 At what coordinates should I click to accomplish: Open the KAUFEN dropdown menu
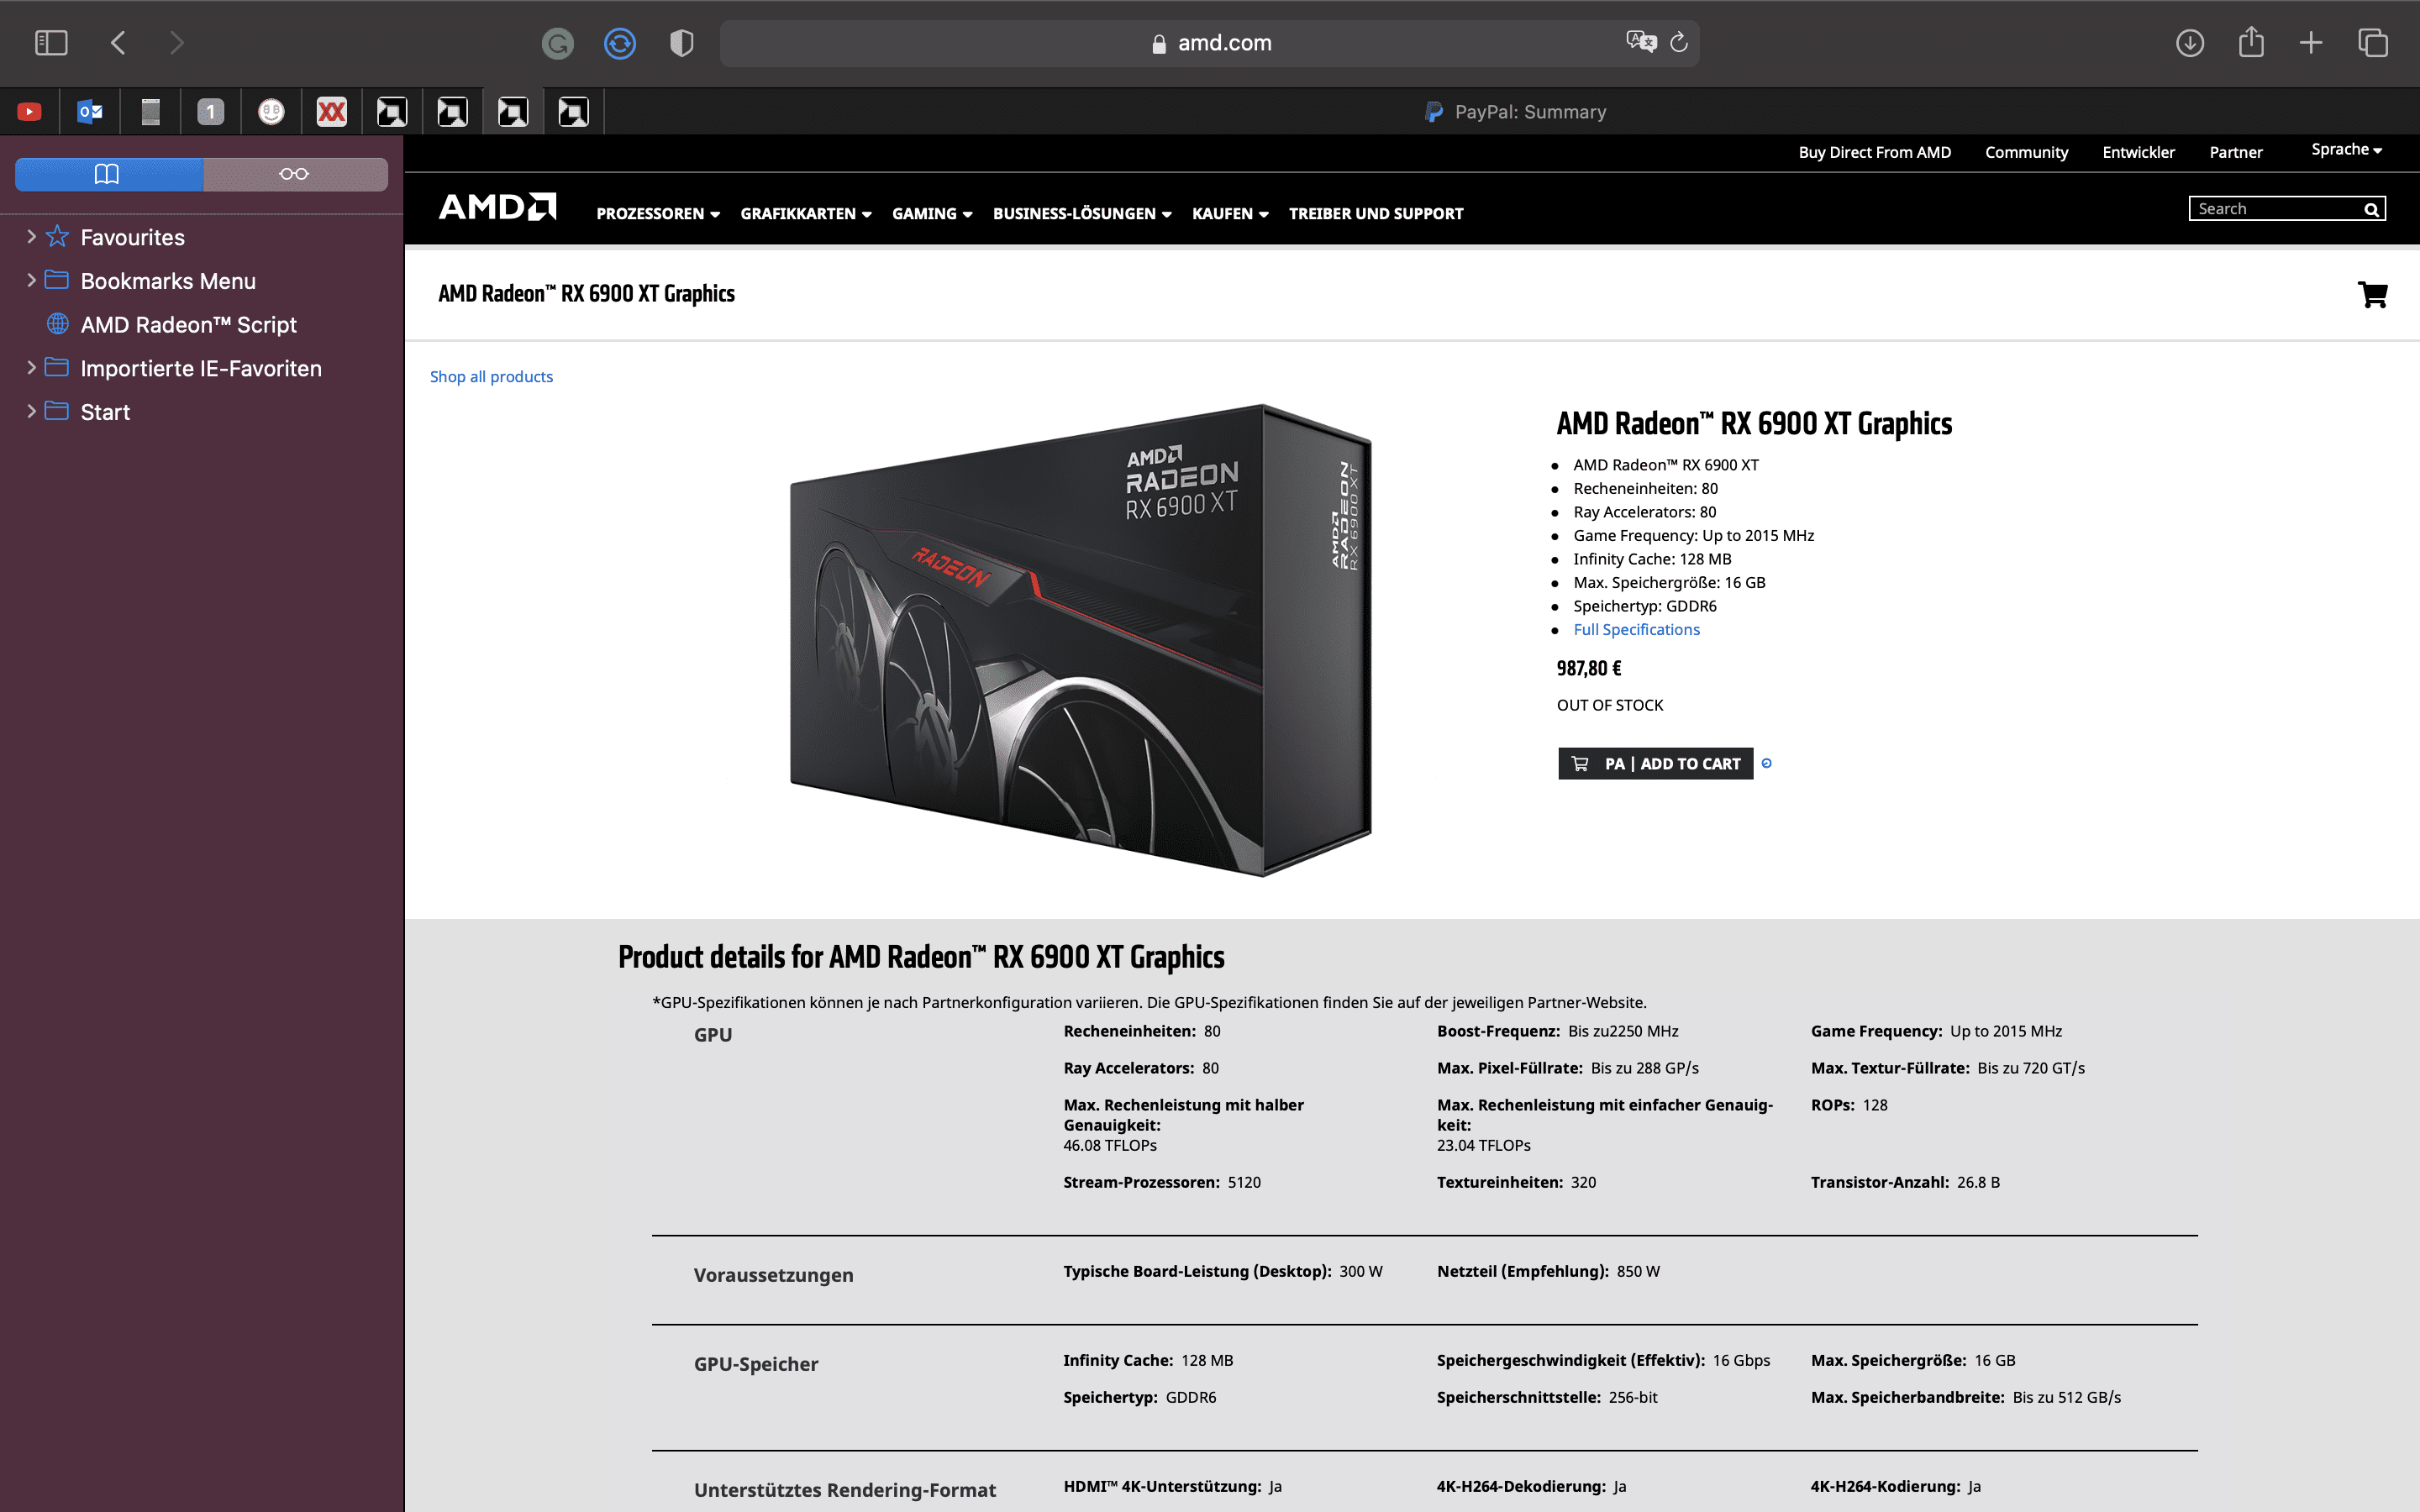click(x=1230, y=214)
